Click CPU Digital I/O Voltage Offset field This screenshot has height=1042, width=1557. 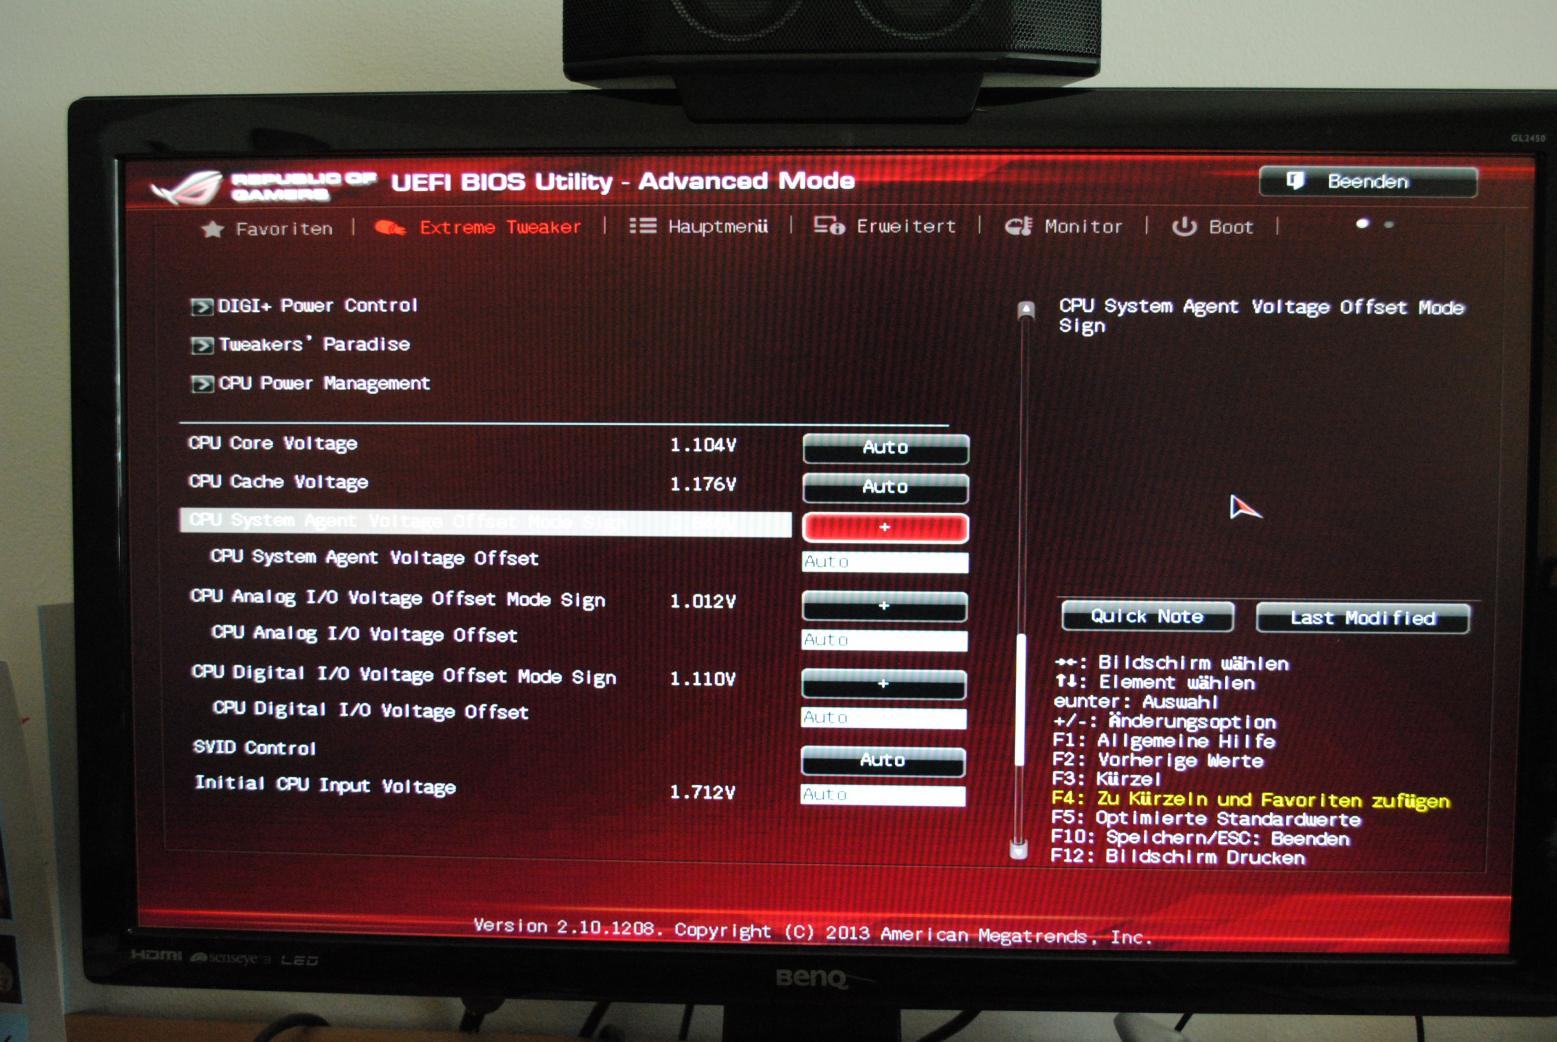click(884, 718)
